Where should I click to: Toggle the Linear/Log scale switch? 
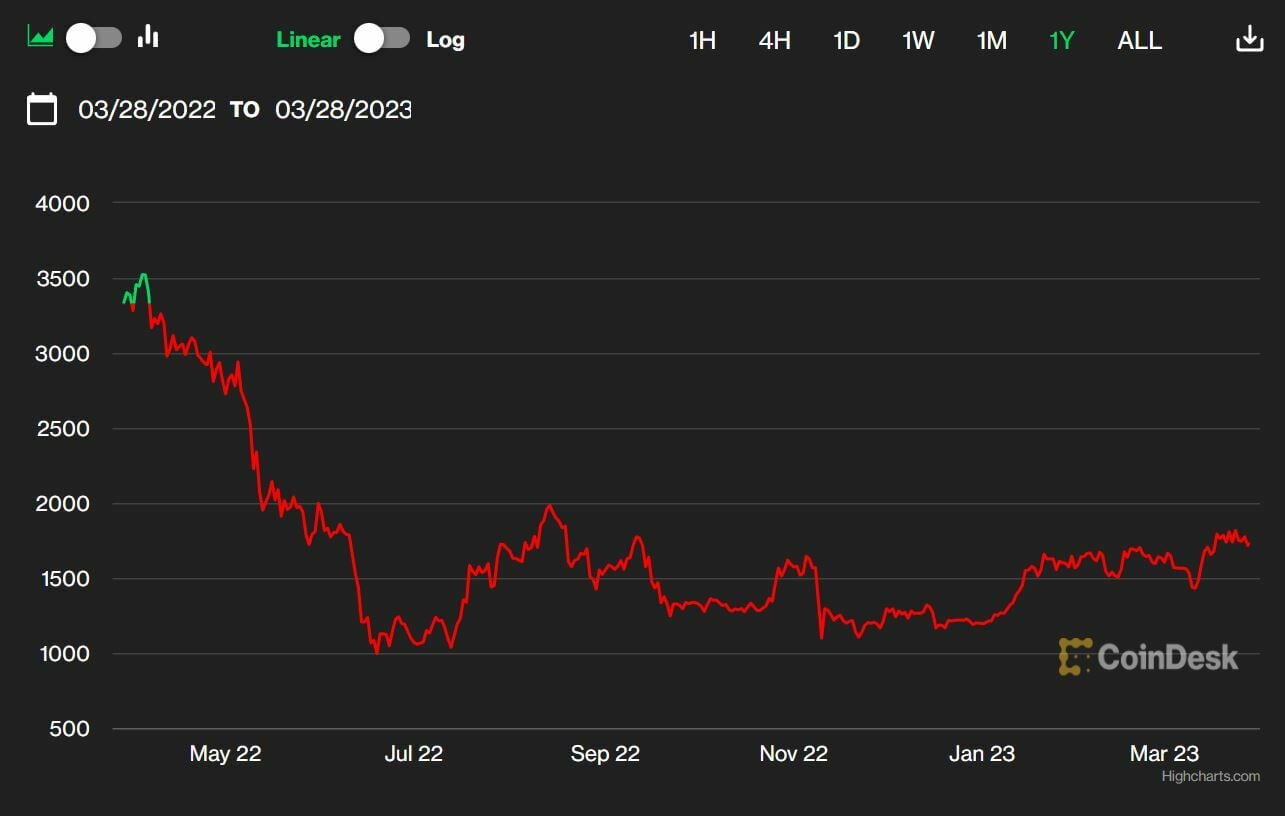(382, 39)
